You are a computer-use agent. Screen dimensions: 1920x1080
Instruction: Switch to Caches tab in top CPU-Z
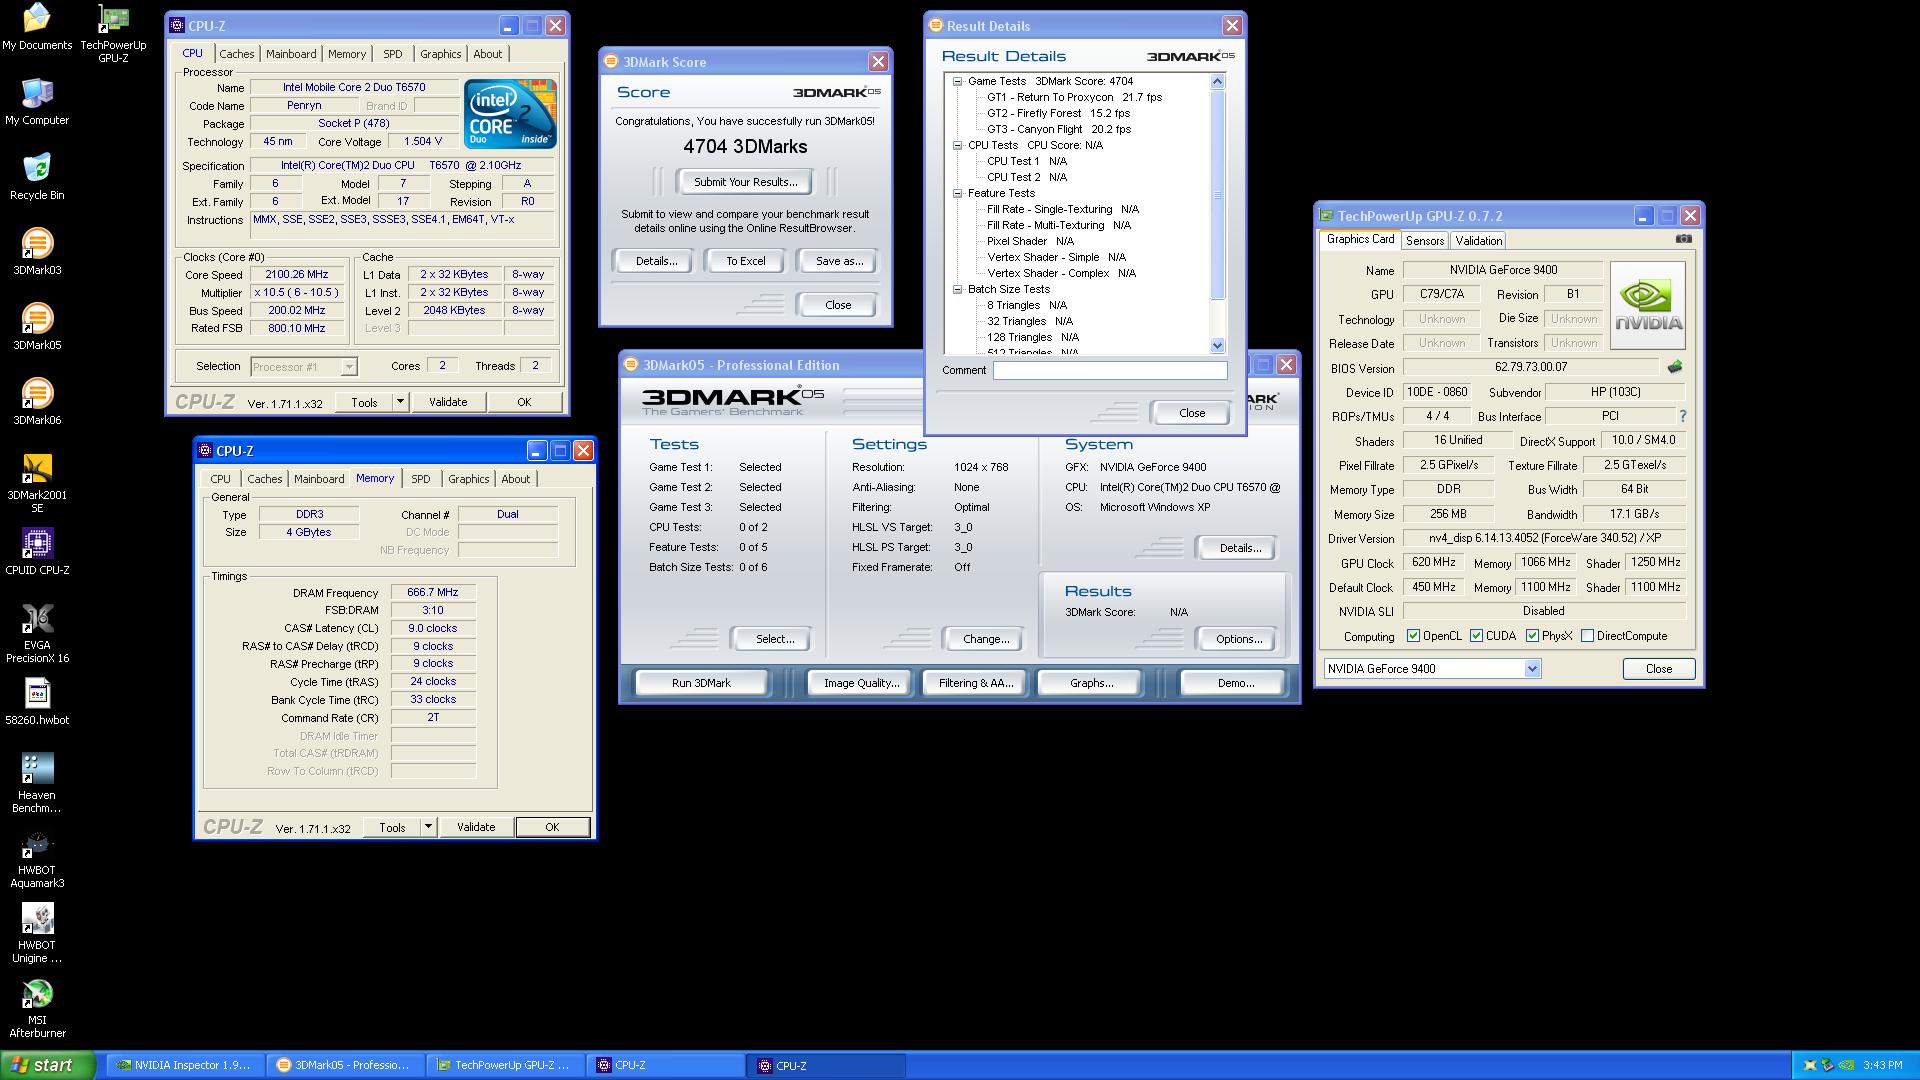[x=237, y=54]
